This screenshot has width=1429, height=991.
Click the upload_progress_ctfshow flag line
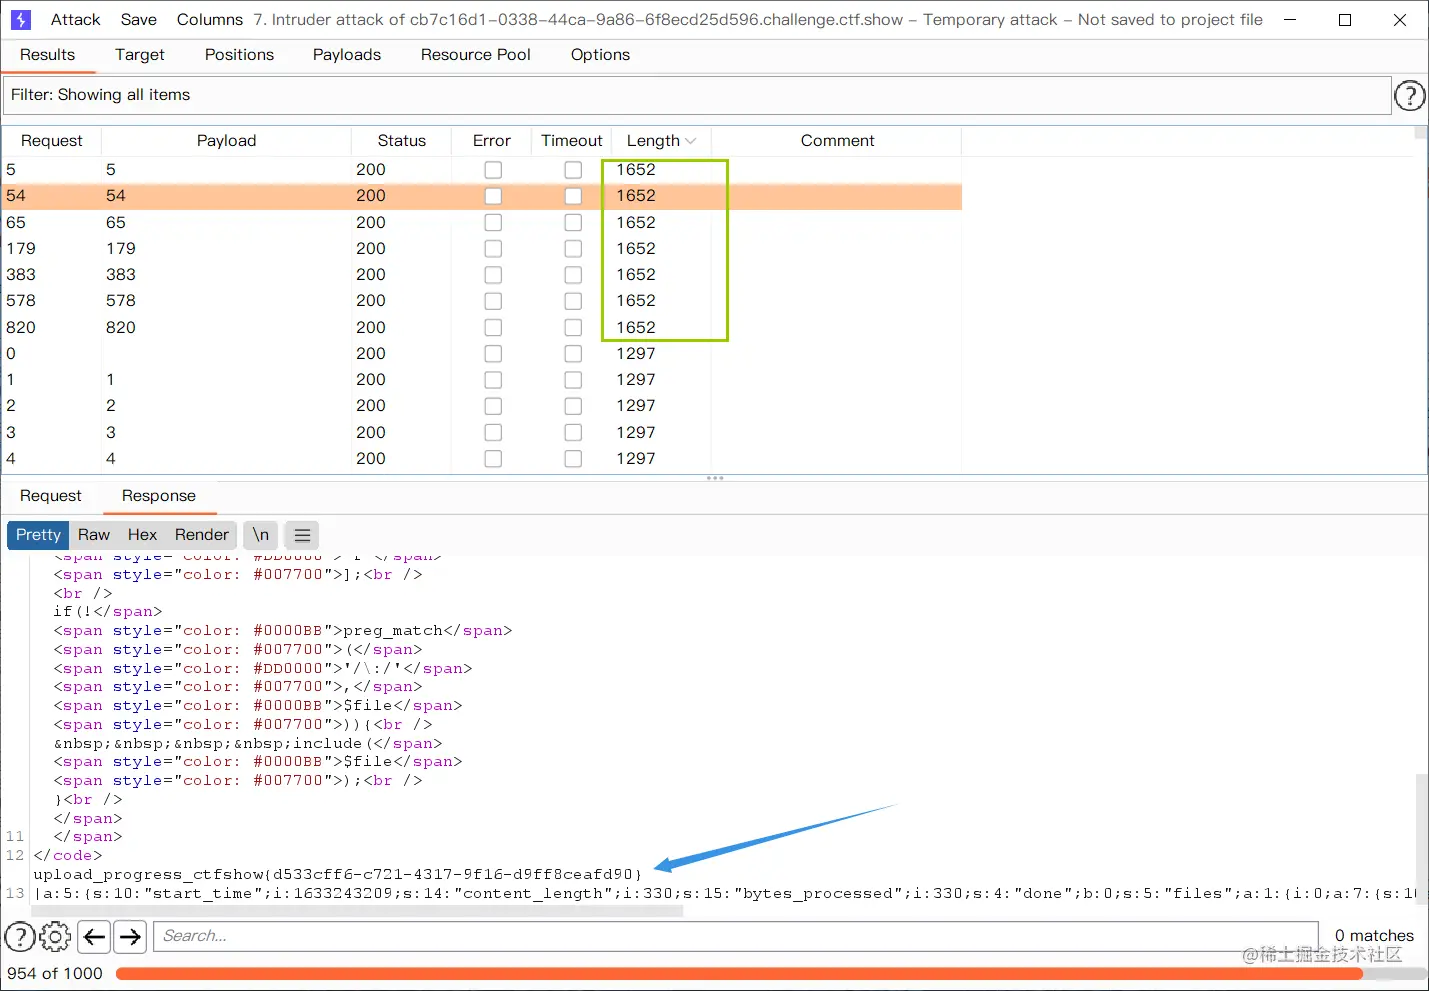click(337, 875)
